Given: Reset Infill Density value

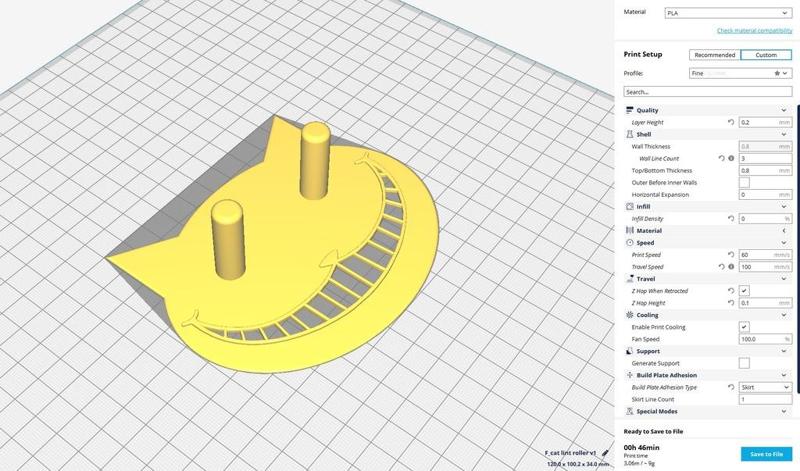Looking at the screenshot, I should pos(731,218).
